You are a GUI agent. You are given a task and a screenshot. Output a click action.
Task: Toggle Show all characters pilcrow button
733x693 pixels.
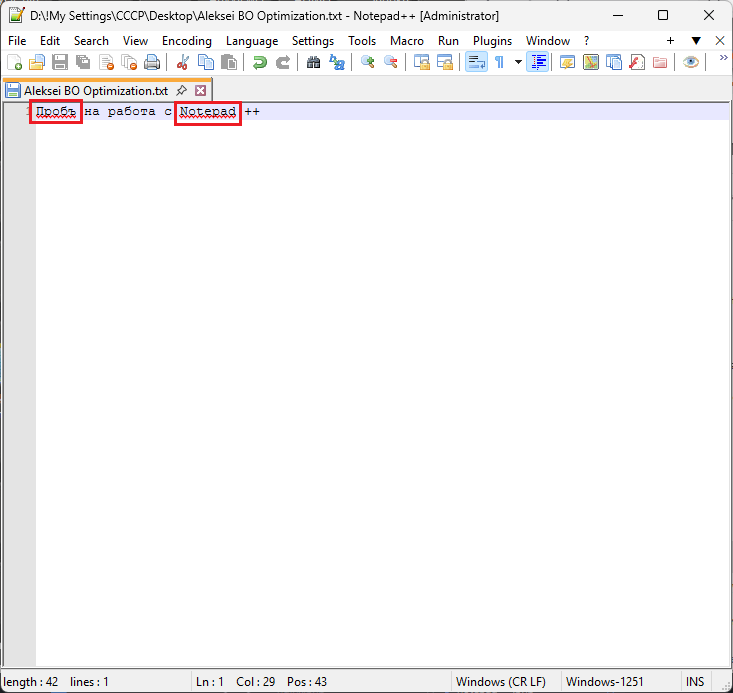(x=499, y=62)
